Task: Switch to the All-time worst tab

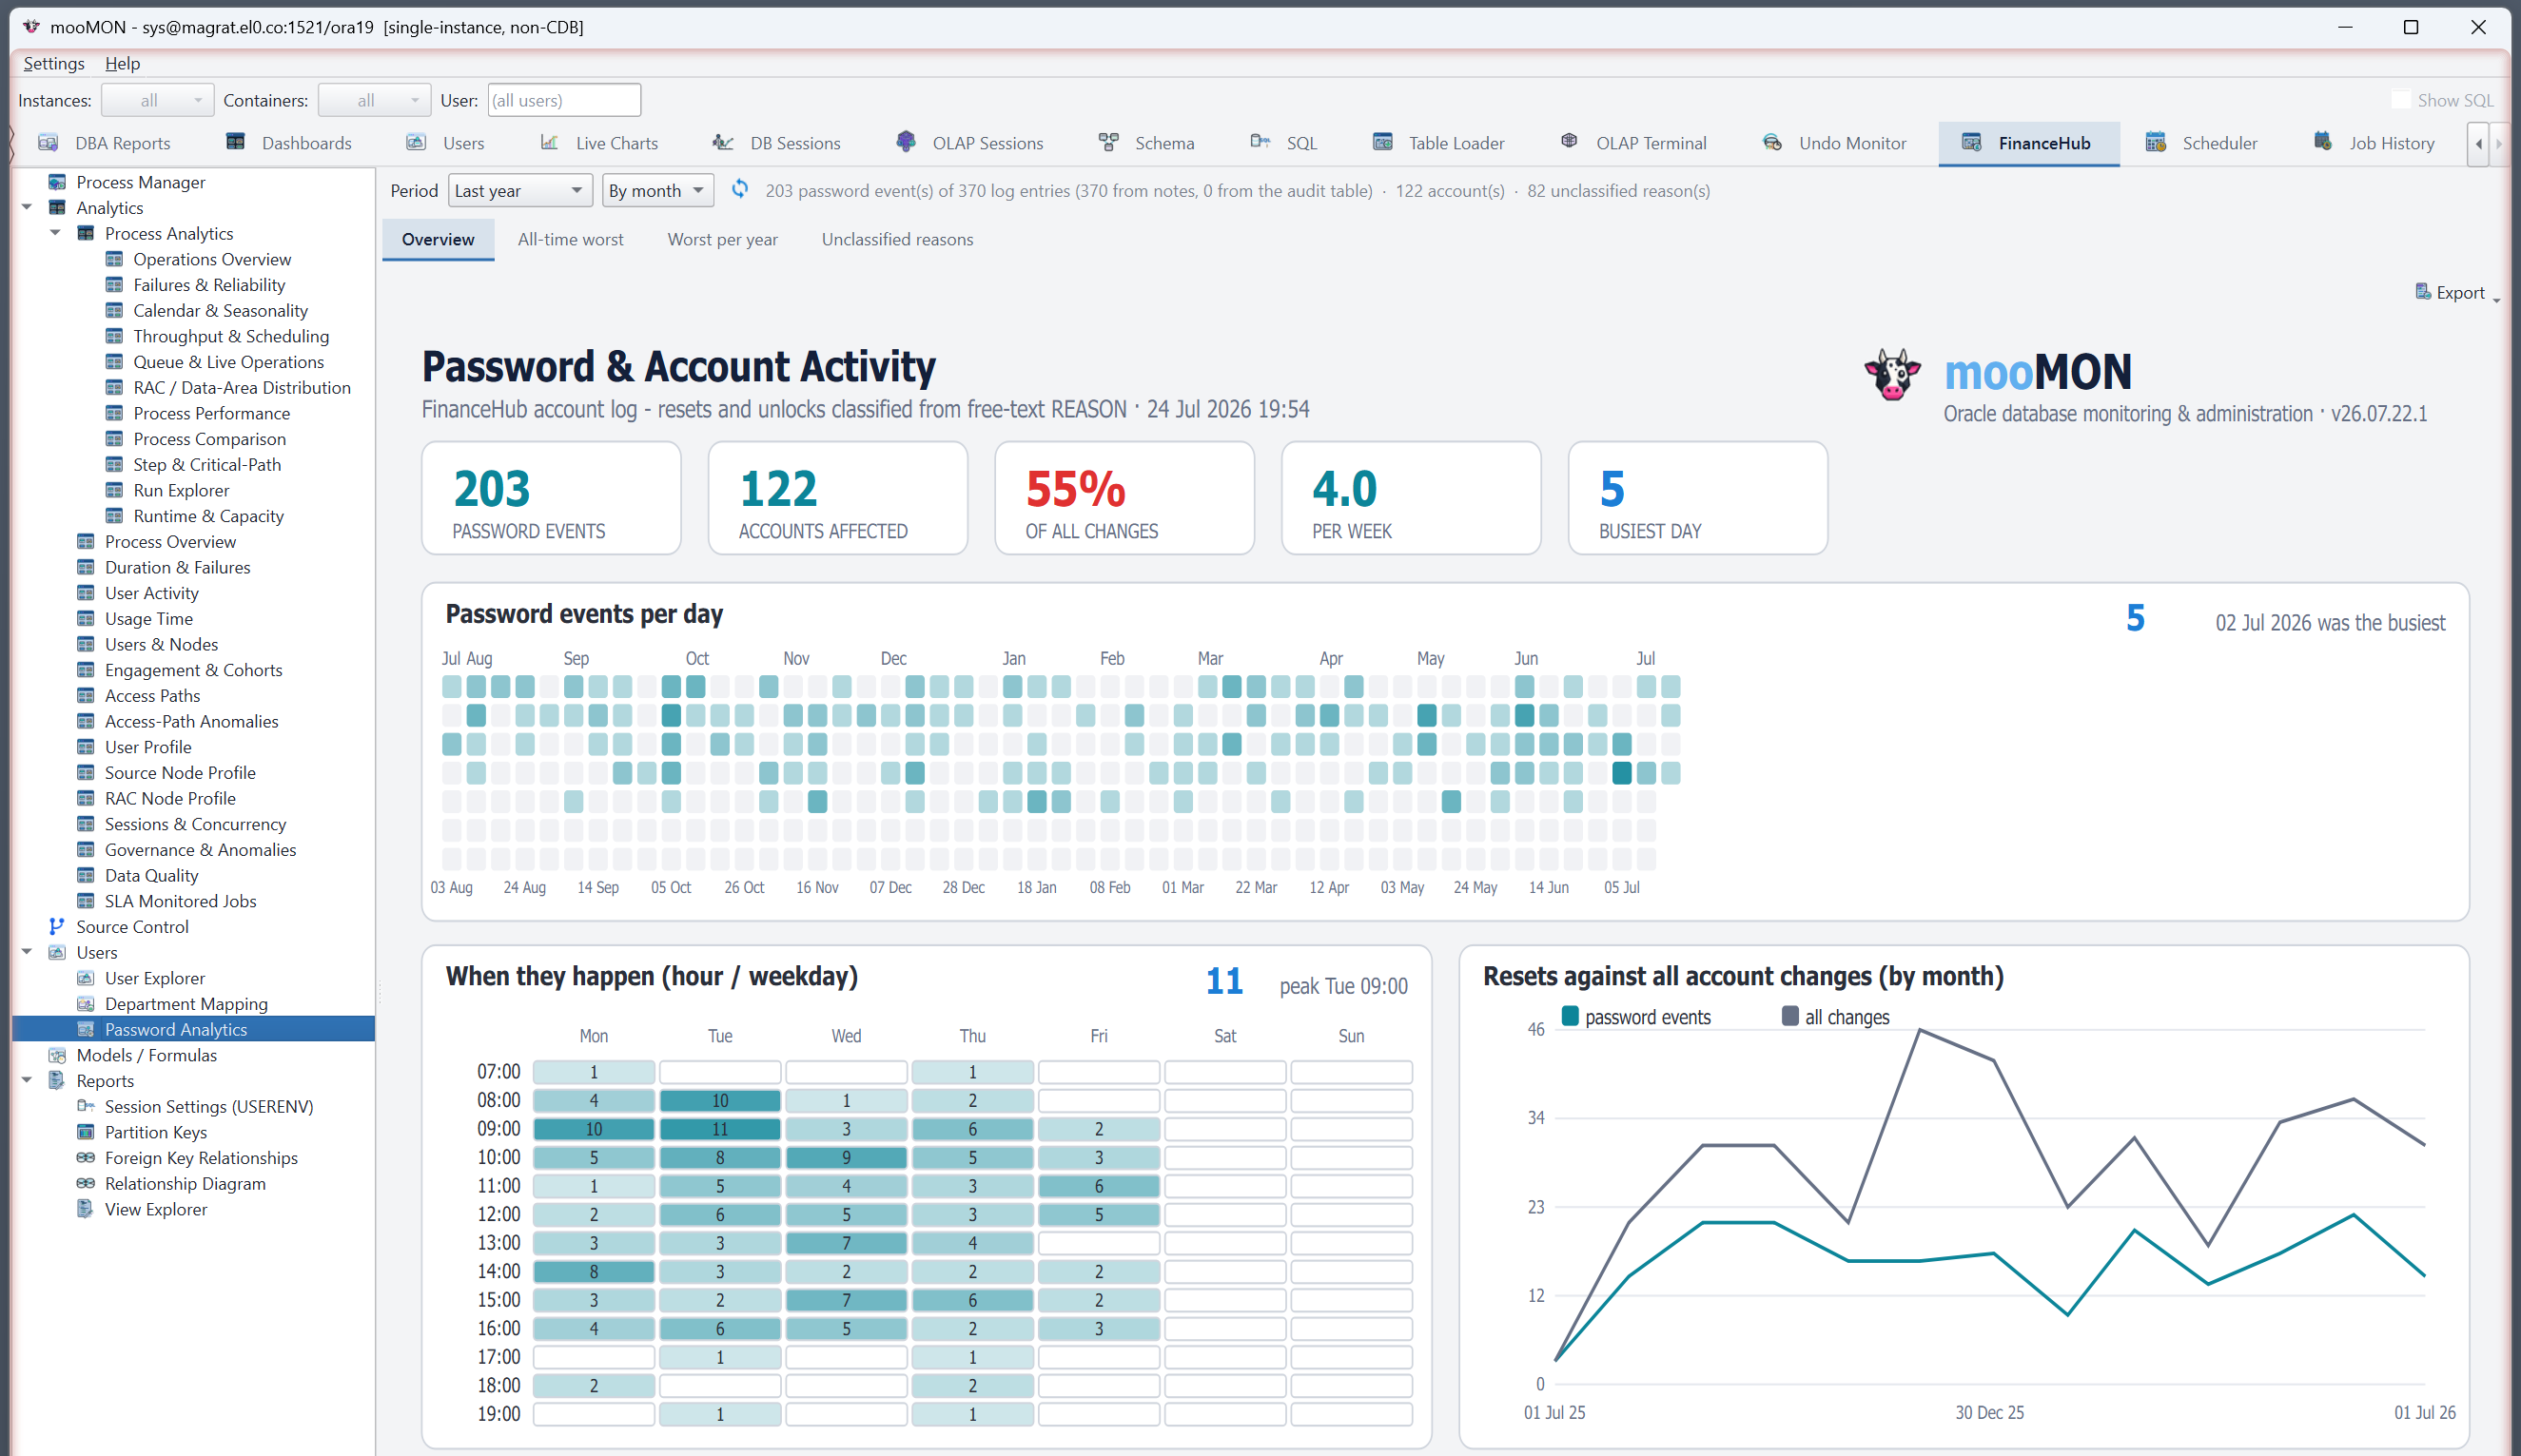Action: coord(570,239)
